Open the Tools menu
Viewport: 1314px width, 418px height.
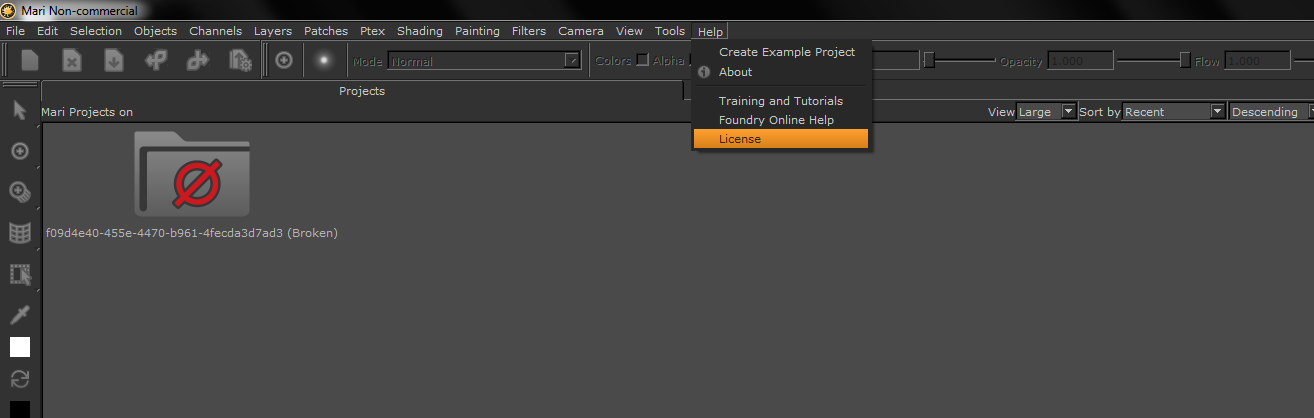tap(670, 31)
